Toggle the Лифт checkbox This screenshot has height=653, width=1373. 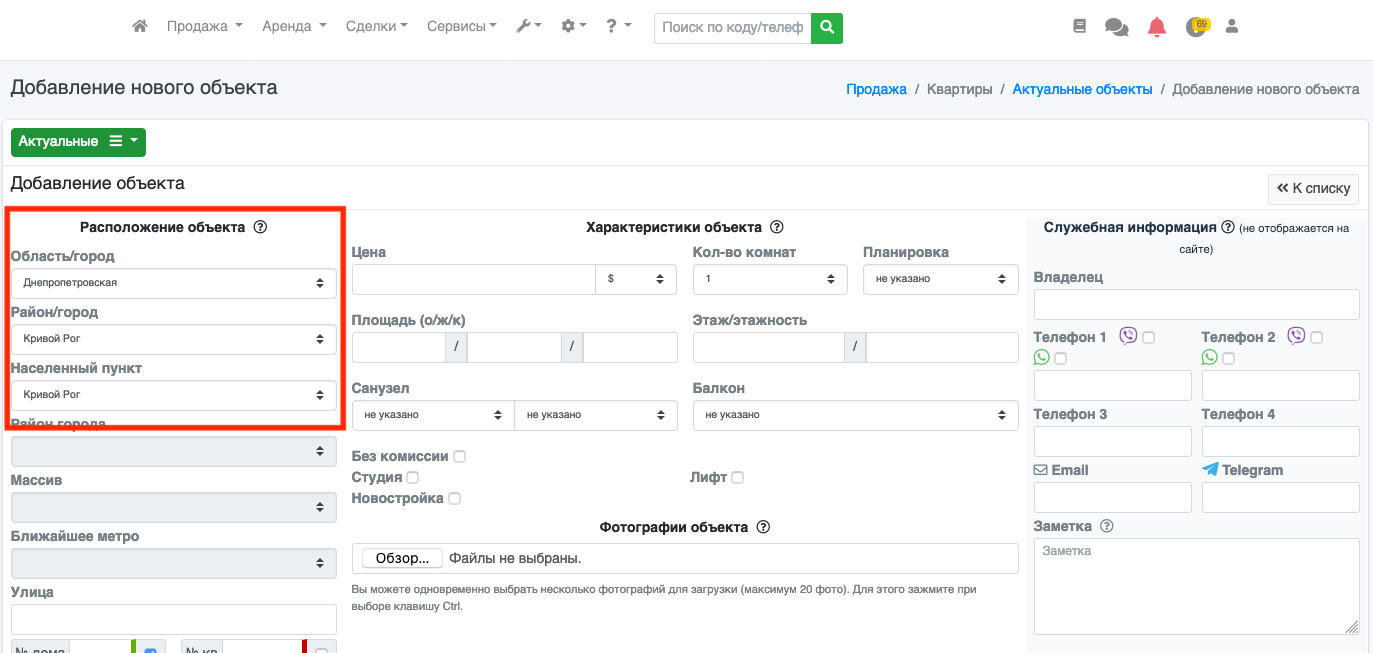coord(737,478)
